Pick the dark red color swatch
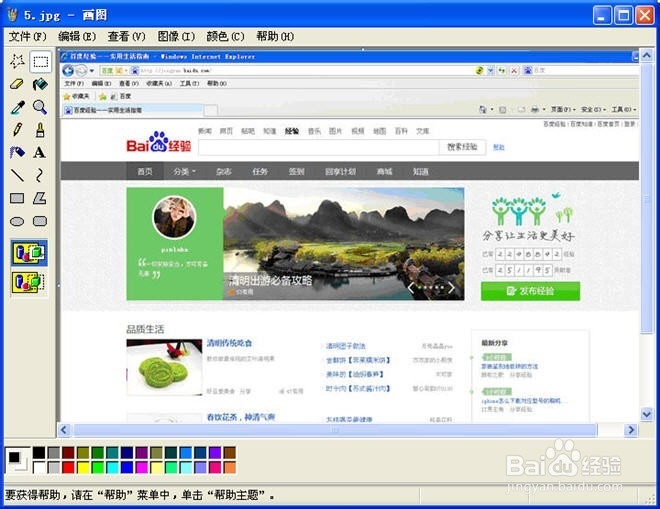 [68, 453]
